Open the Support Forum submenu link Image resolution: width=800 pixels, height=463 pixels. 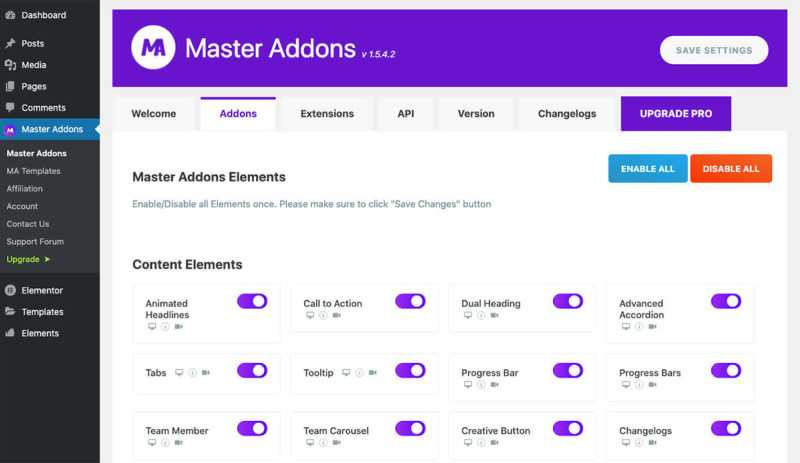click(35, 241)
